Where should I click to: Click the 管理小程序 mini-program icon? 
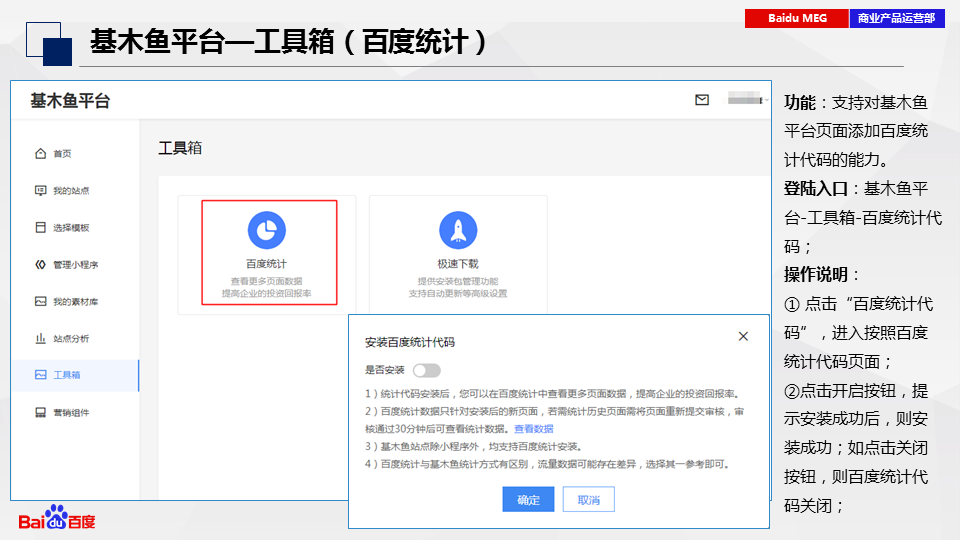[x=40, y=264]
